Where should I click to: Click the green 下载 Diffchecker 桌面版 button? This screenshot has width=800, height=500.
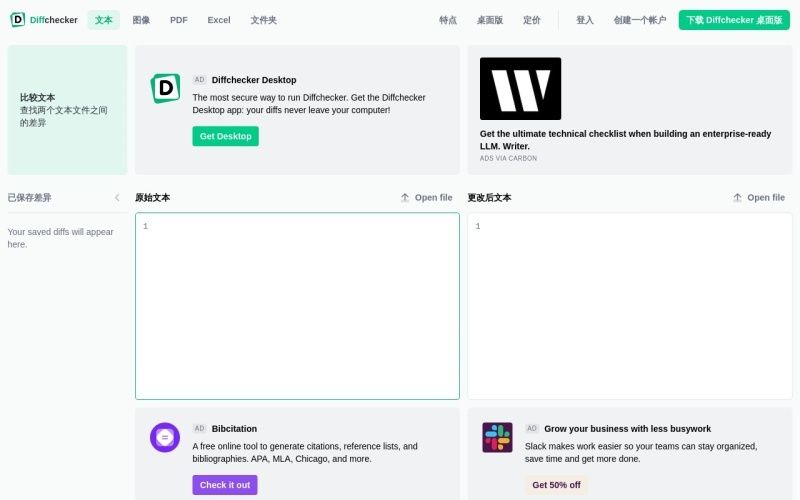pos(734,20)
